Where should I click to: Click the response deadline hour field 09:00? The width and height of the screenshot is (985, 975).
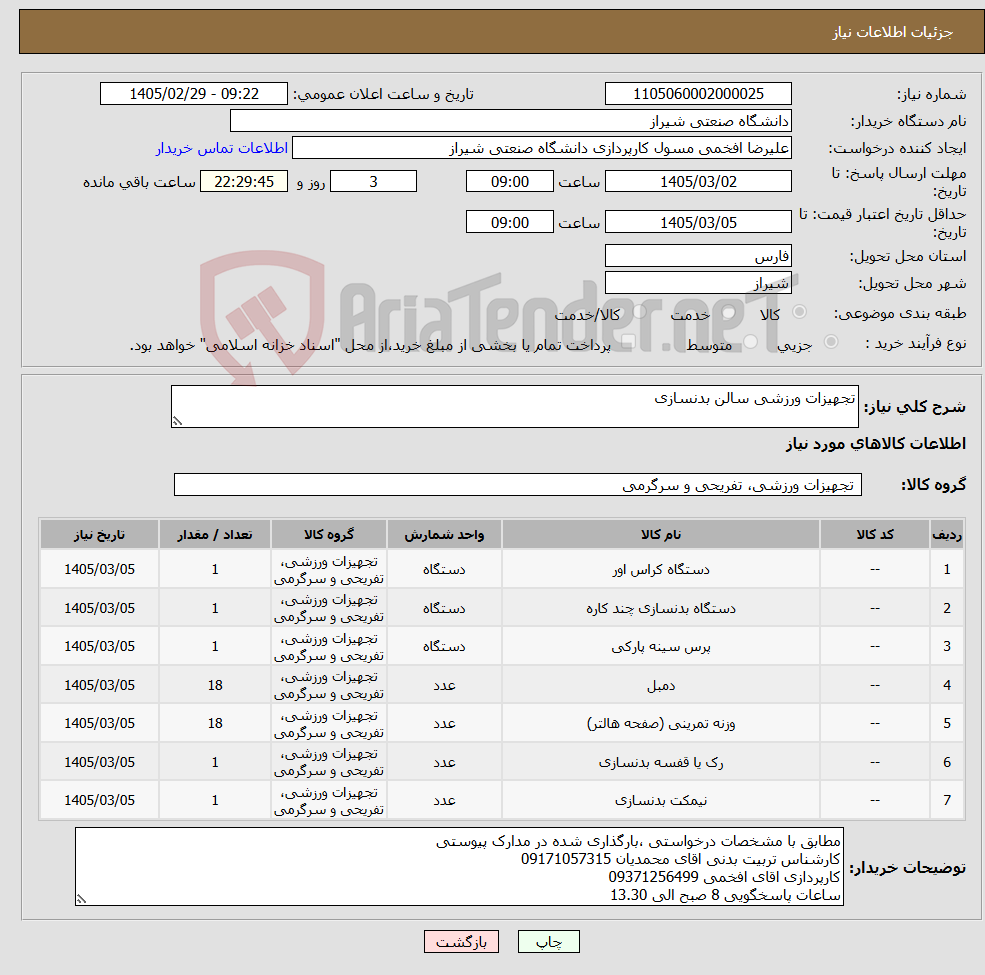pos(509,182)
